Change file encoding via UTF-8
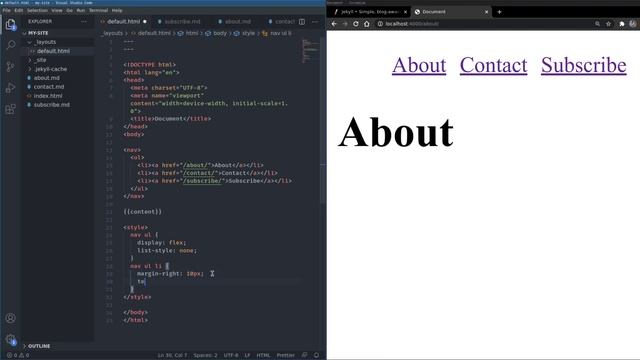Viewport: 640px width, 360px height. [x=231, y=355]
